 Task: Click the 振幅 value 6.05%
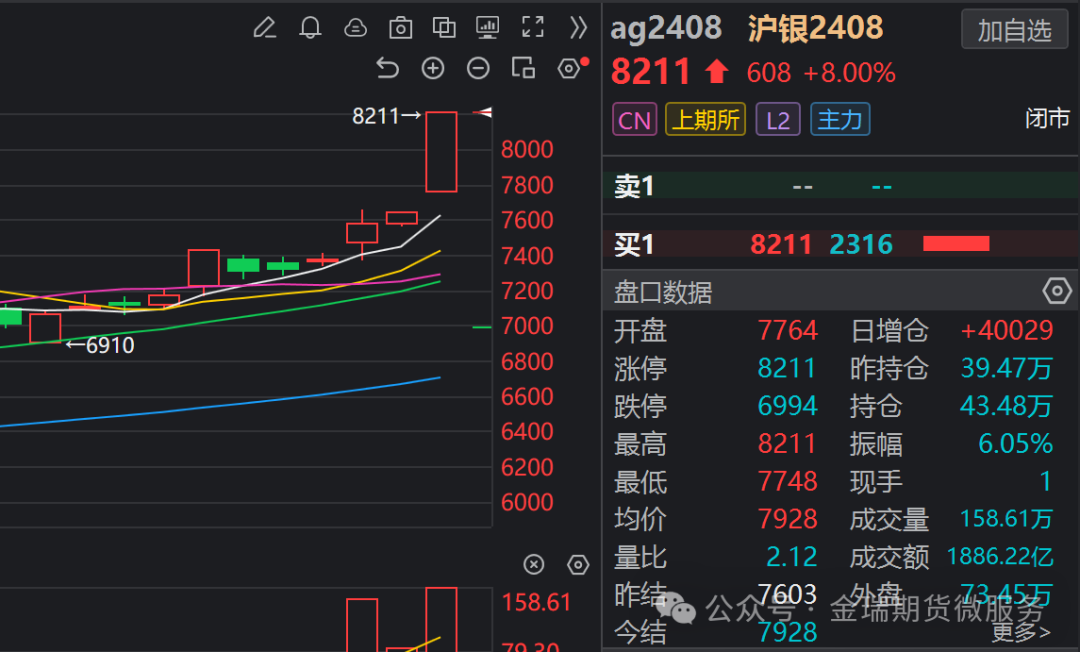(x=1015, y=443)
